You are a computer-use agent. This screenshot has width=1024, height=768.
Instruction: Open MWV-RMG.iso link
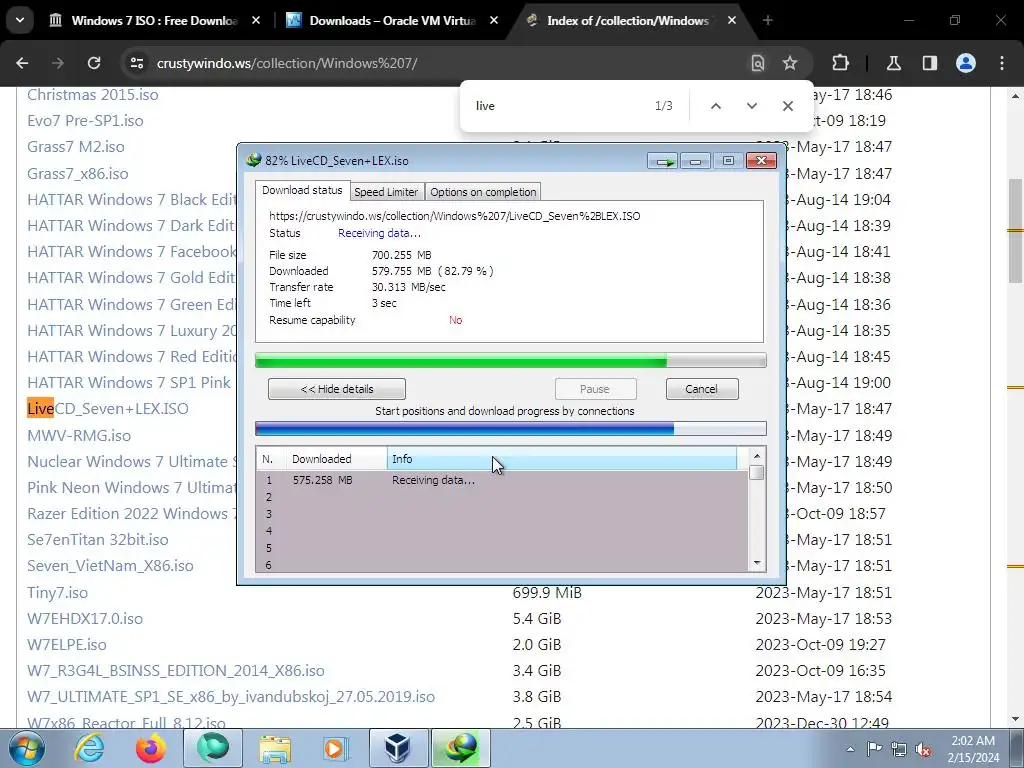[x=79, y=436]
